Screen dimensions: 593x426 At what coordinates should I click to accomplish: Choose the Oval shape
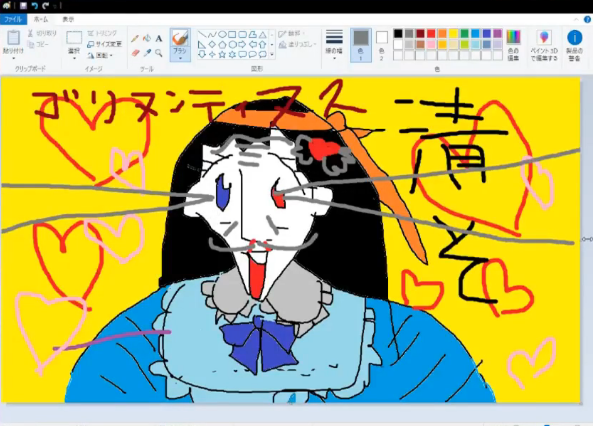(222, 35)
